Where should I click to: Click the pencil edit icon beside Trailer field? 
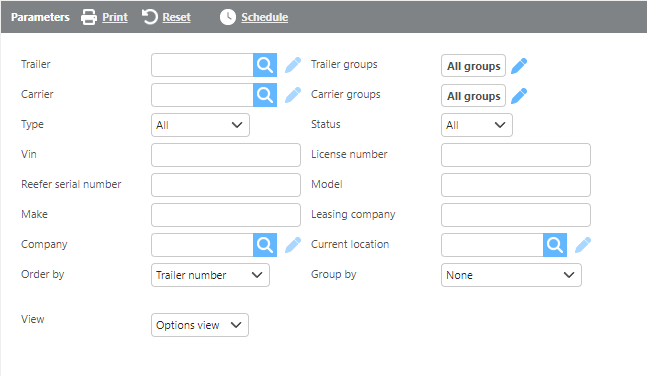293,65
